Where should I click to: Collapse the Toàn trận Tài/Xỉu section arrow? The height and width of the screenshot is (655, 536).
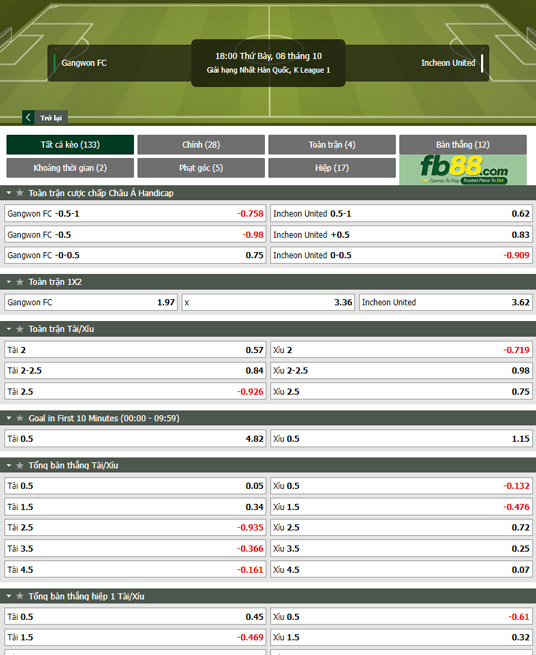[9, 329]
